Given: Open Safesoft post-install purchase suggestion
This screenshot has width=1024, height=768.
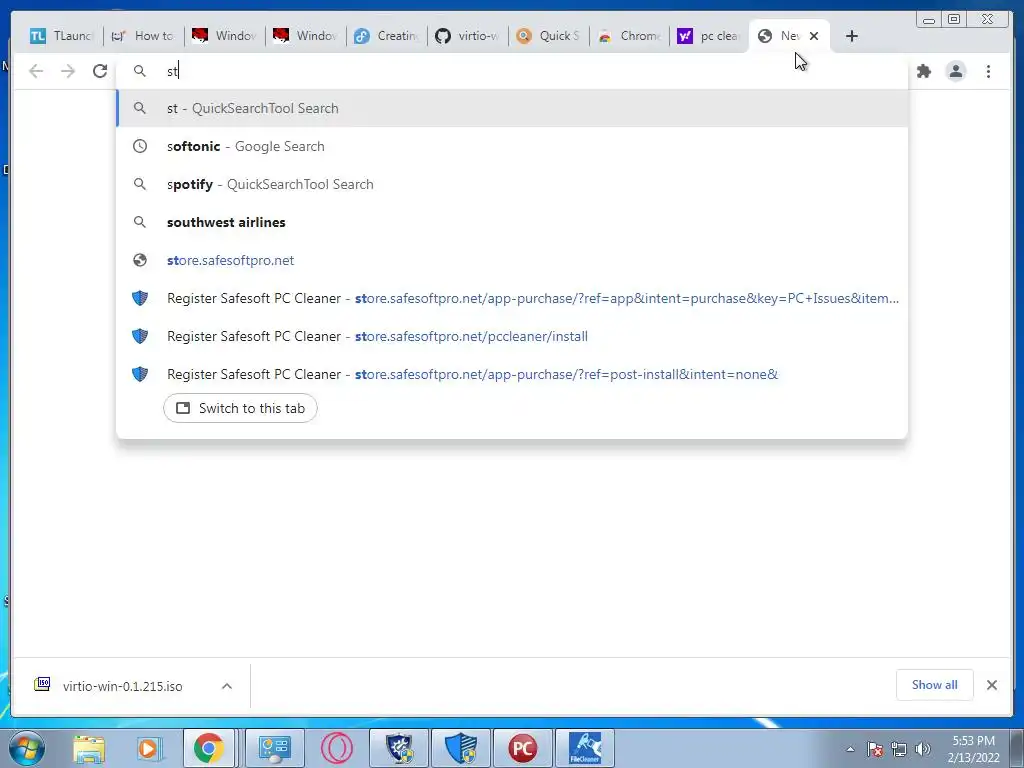Looking at the screenshot, I should point(512,374).
